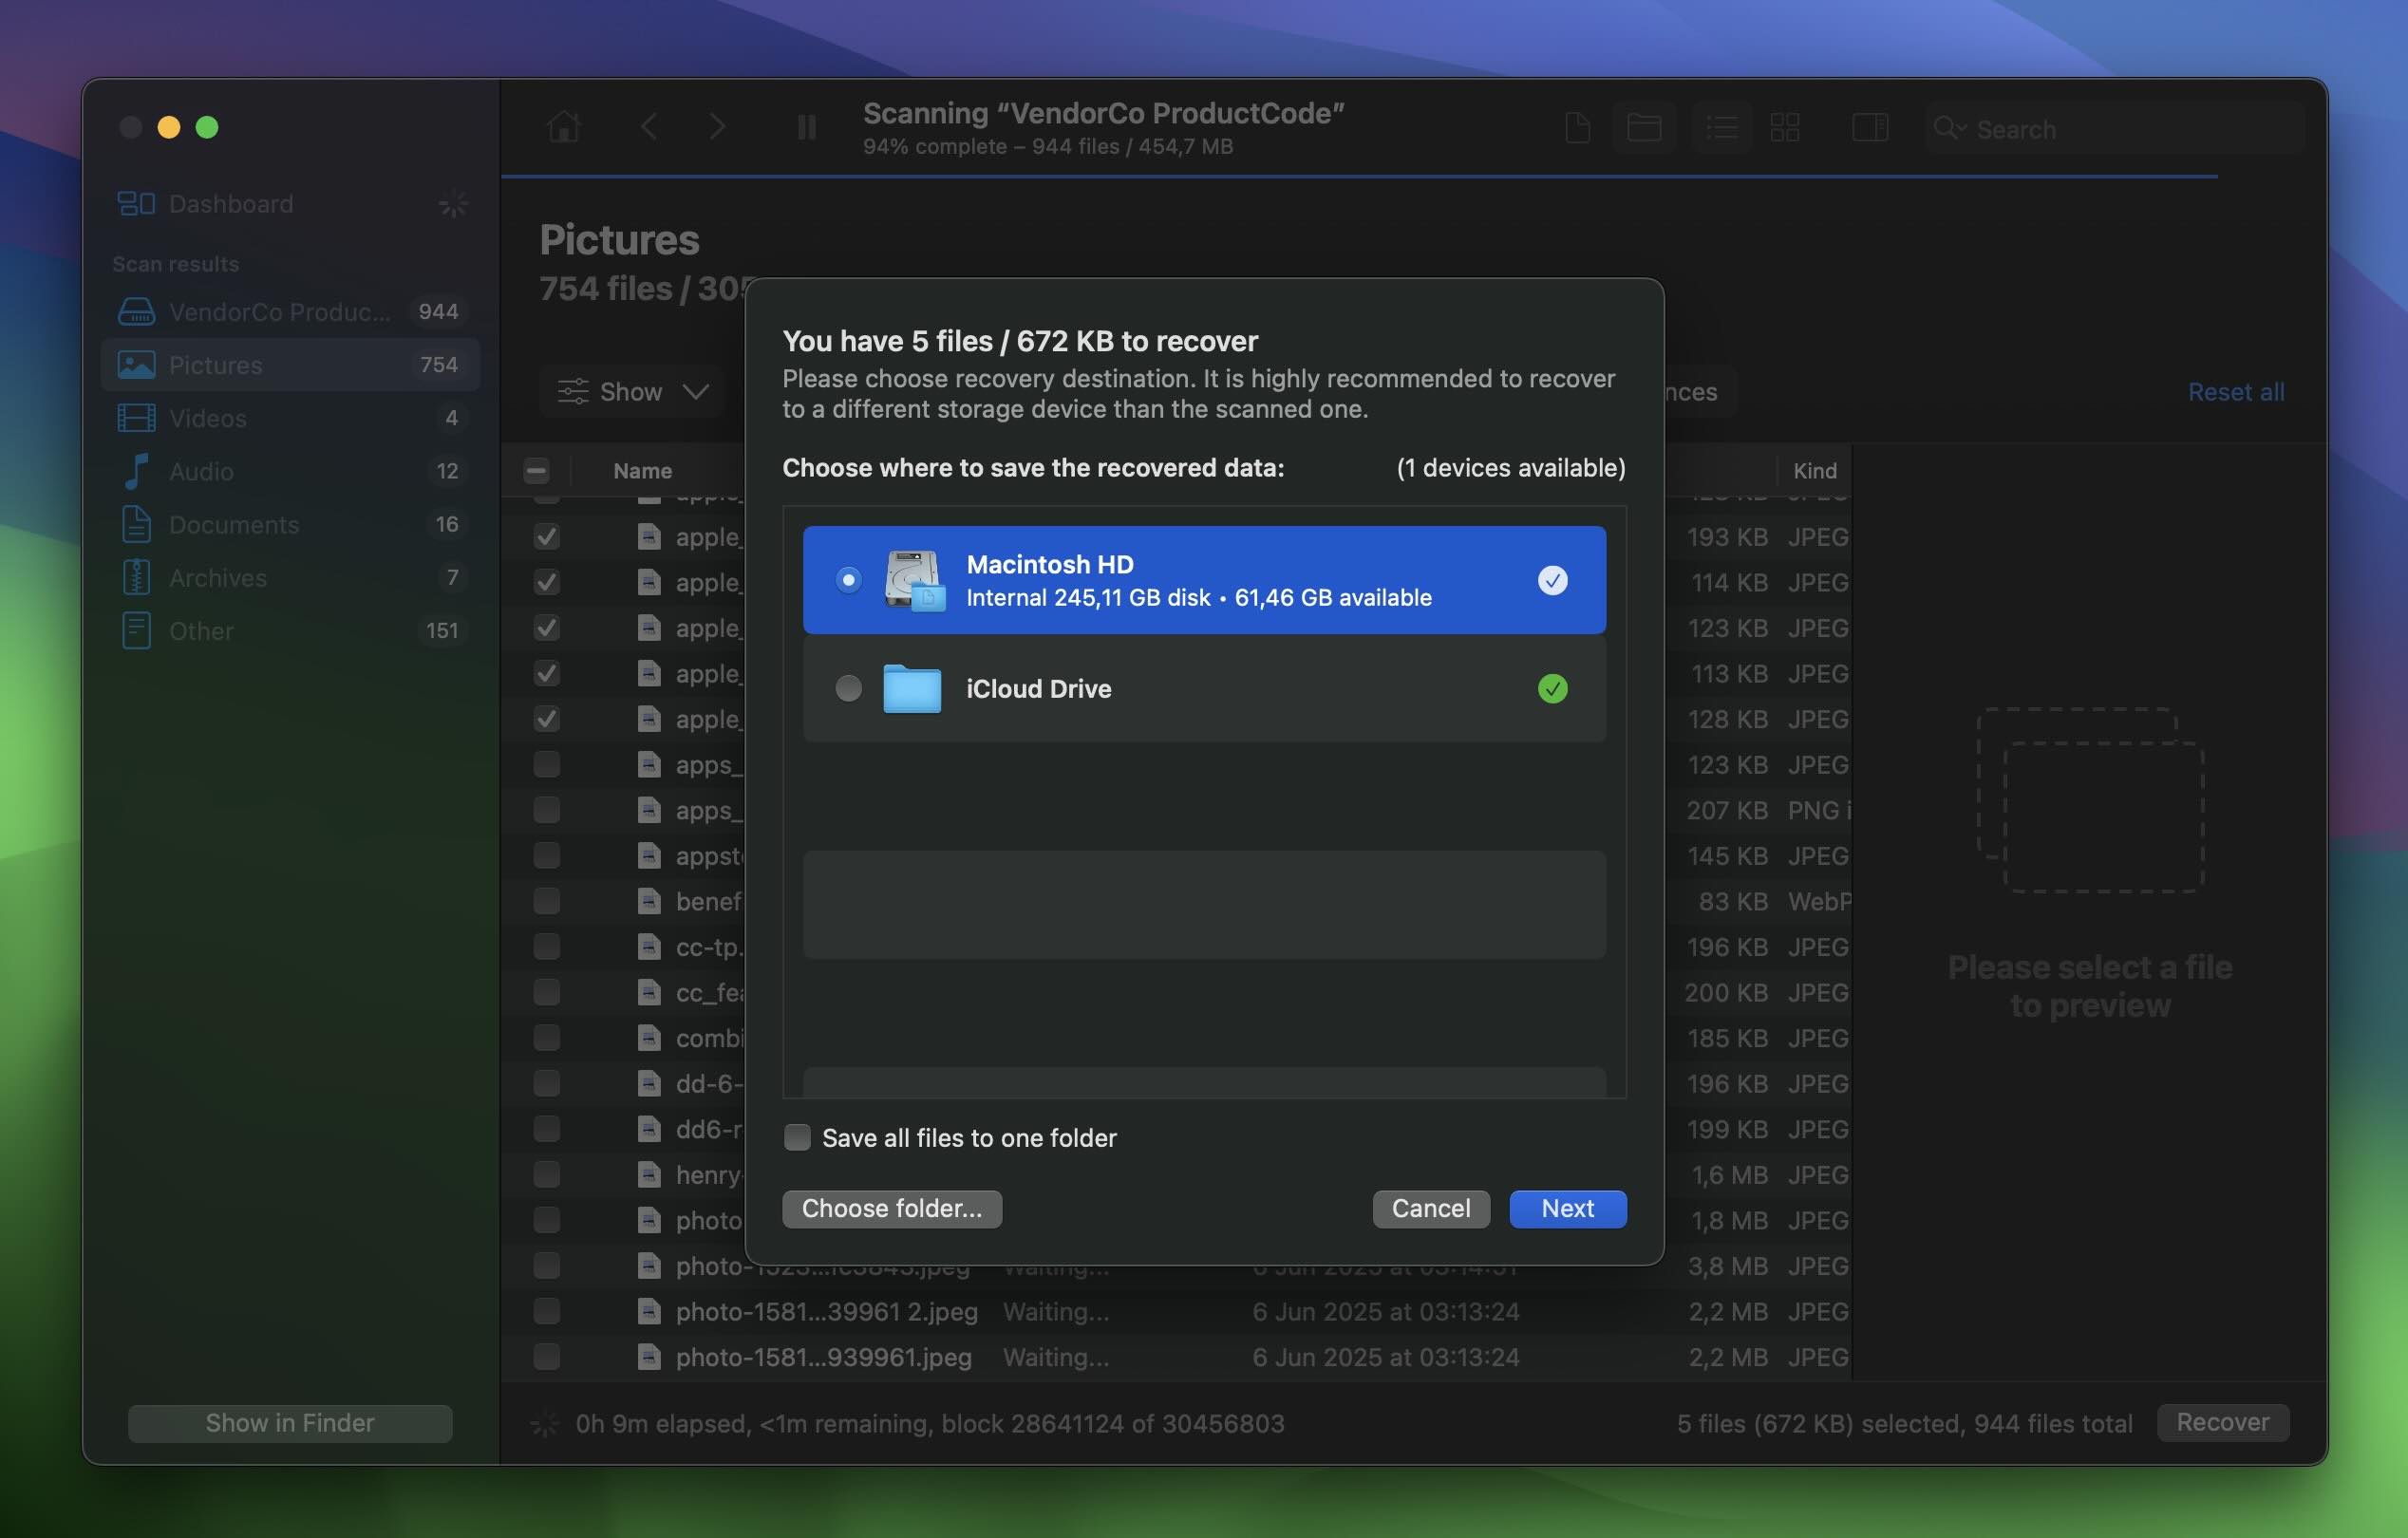Select photo-1581...939961.jpeg file name
Viewport: 2408px width, 1538px height.
[823, 1357]
